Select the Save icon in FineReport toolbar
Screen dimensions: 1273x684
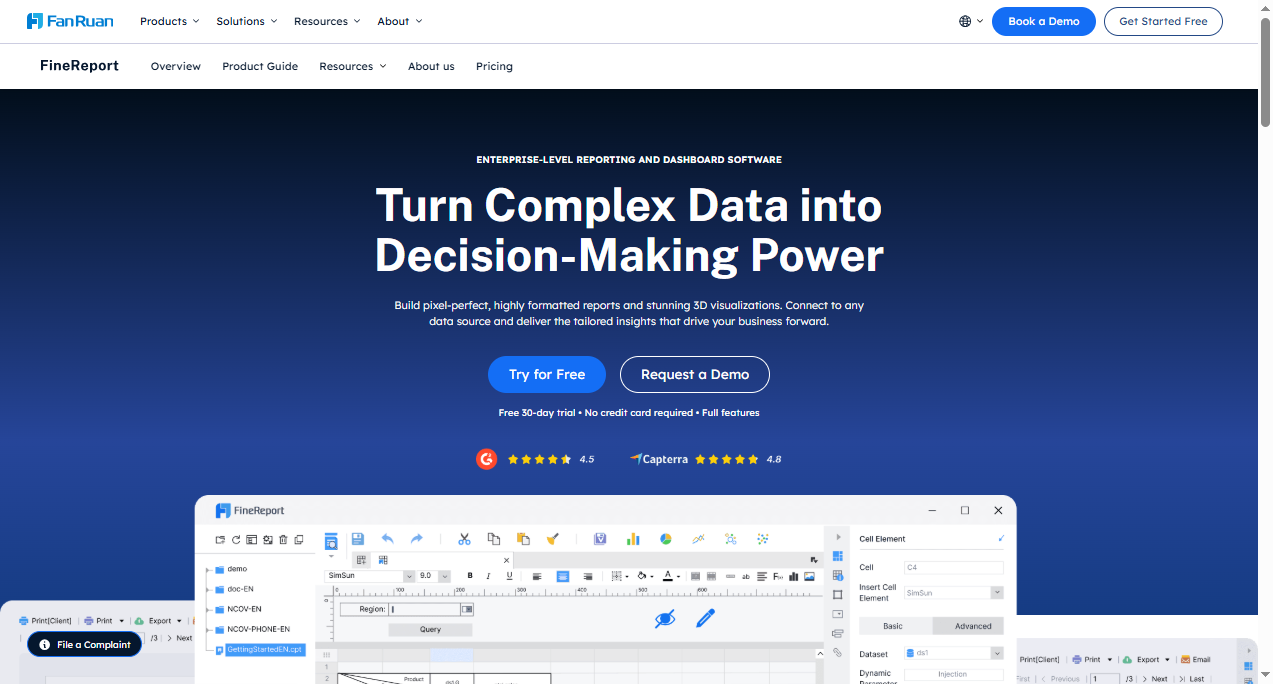click(x=357, y=538)
